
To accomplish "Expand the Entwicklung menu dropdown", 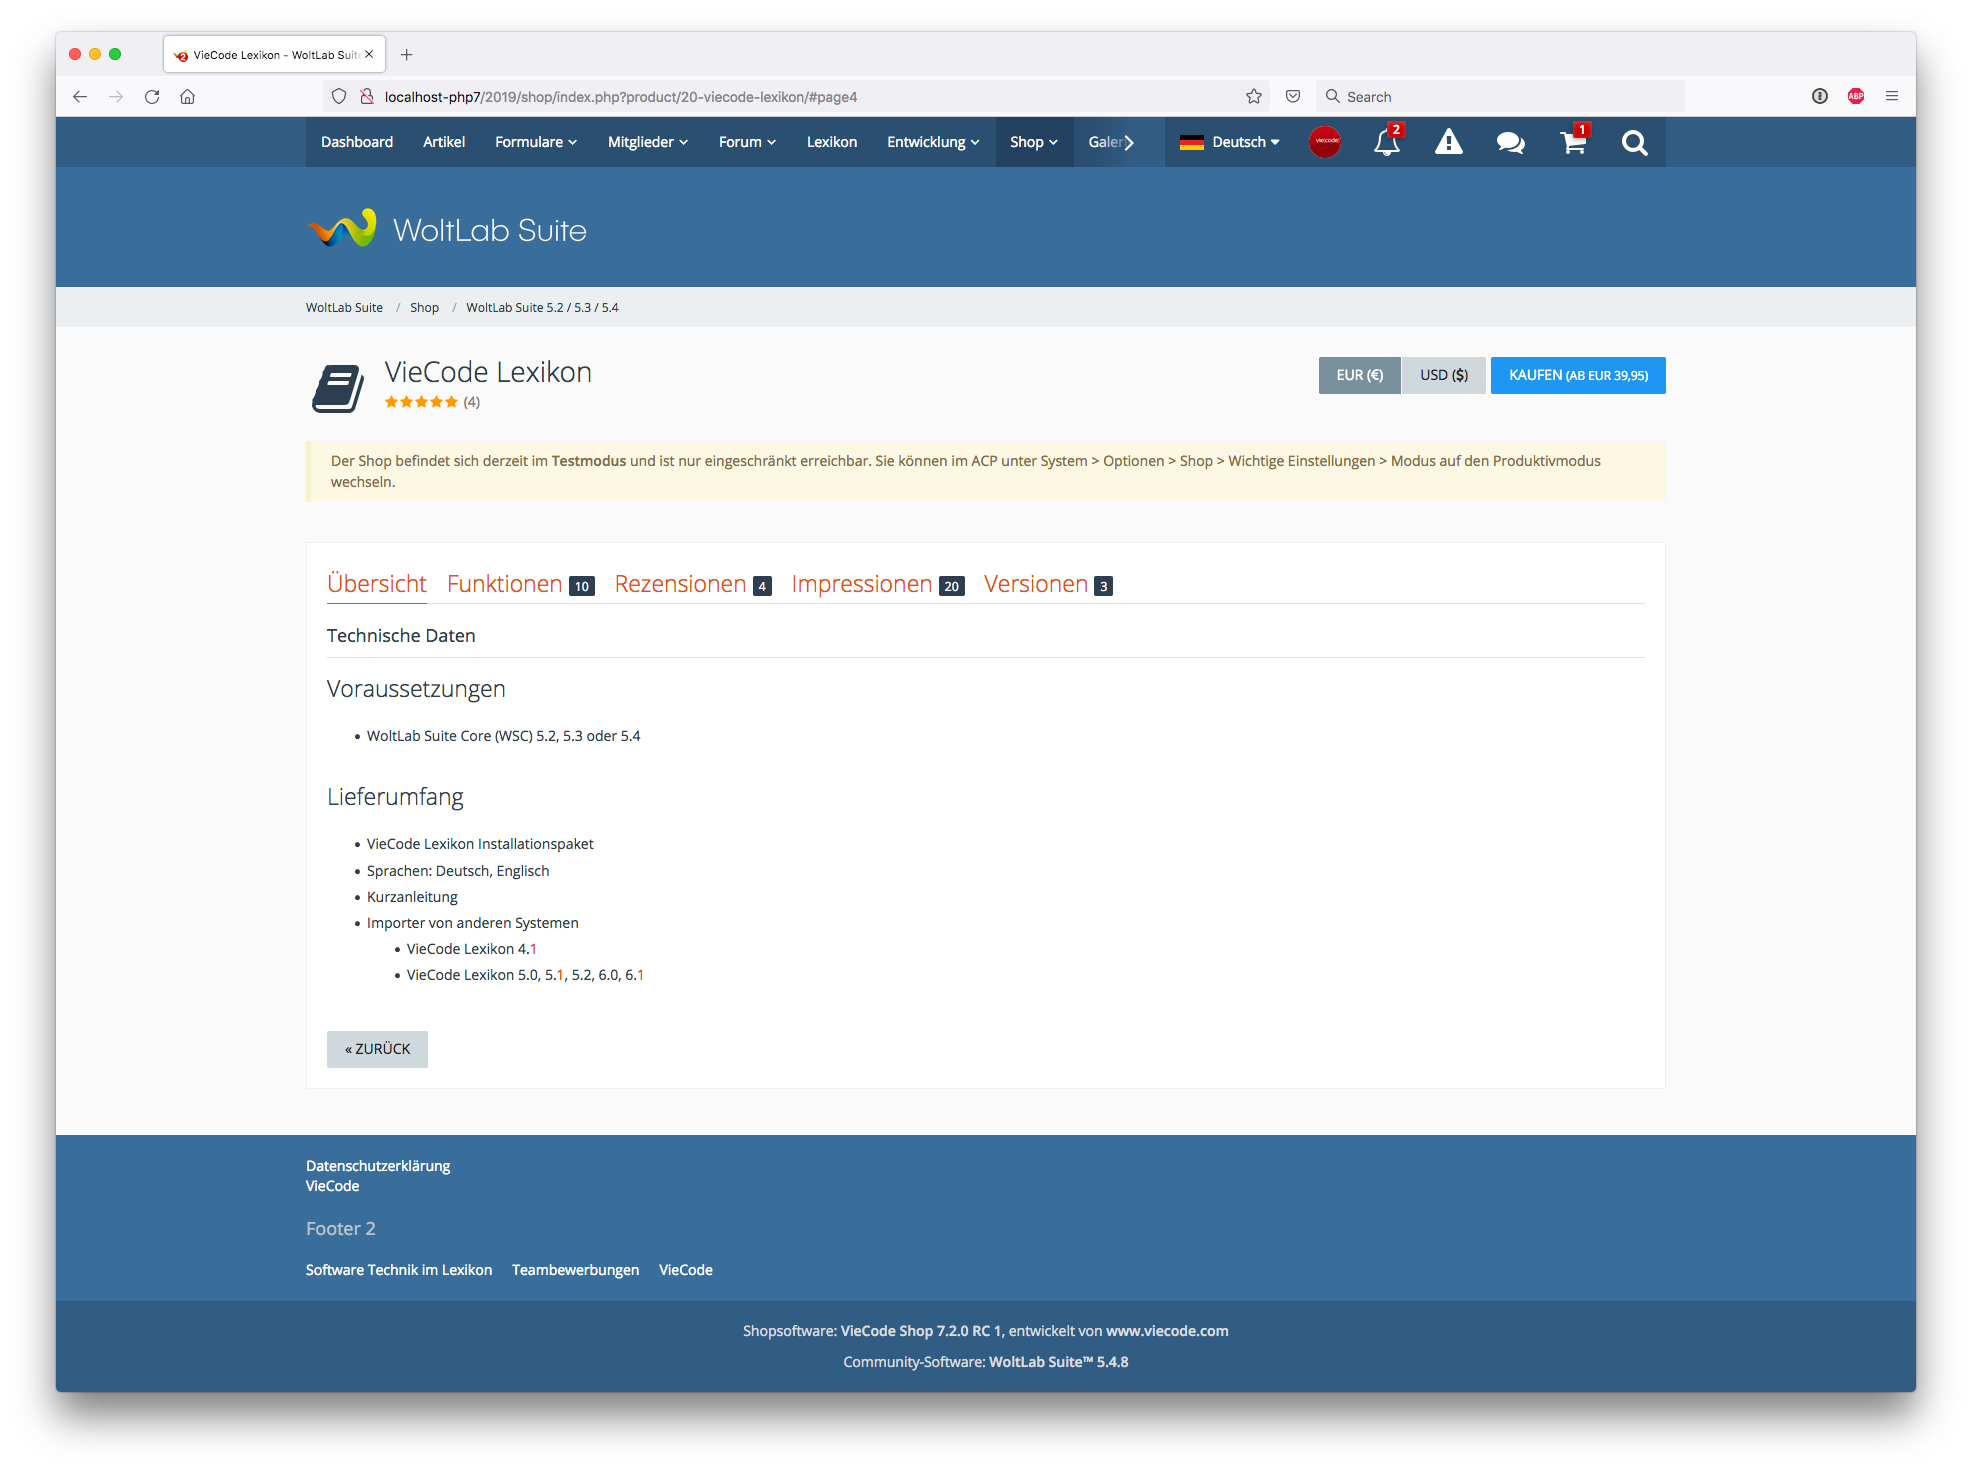I will coord(932,142).
